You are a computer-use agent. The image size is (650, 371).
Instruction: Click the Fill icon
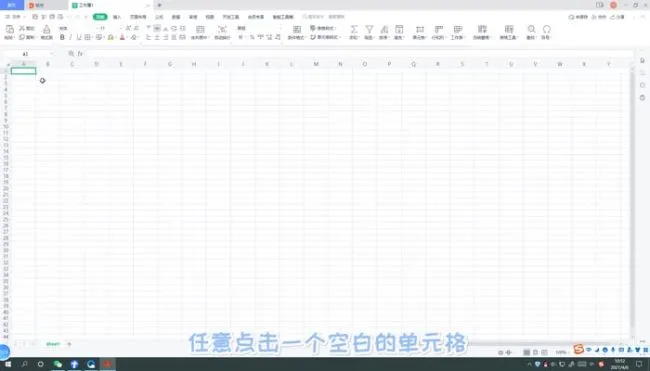coord(399,29)
